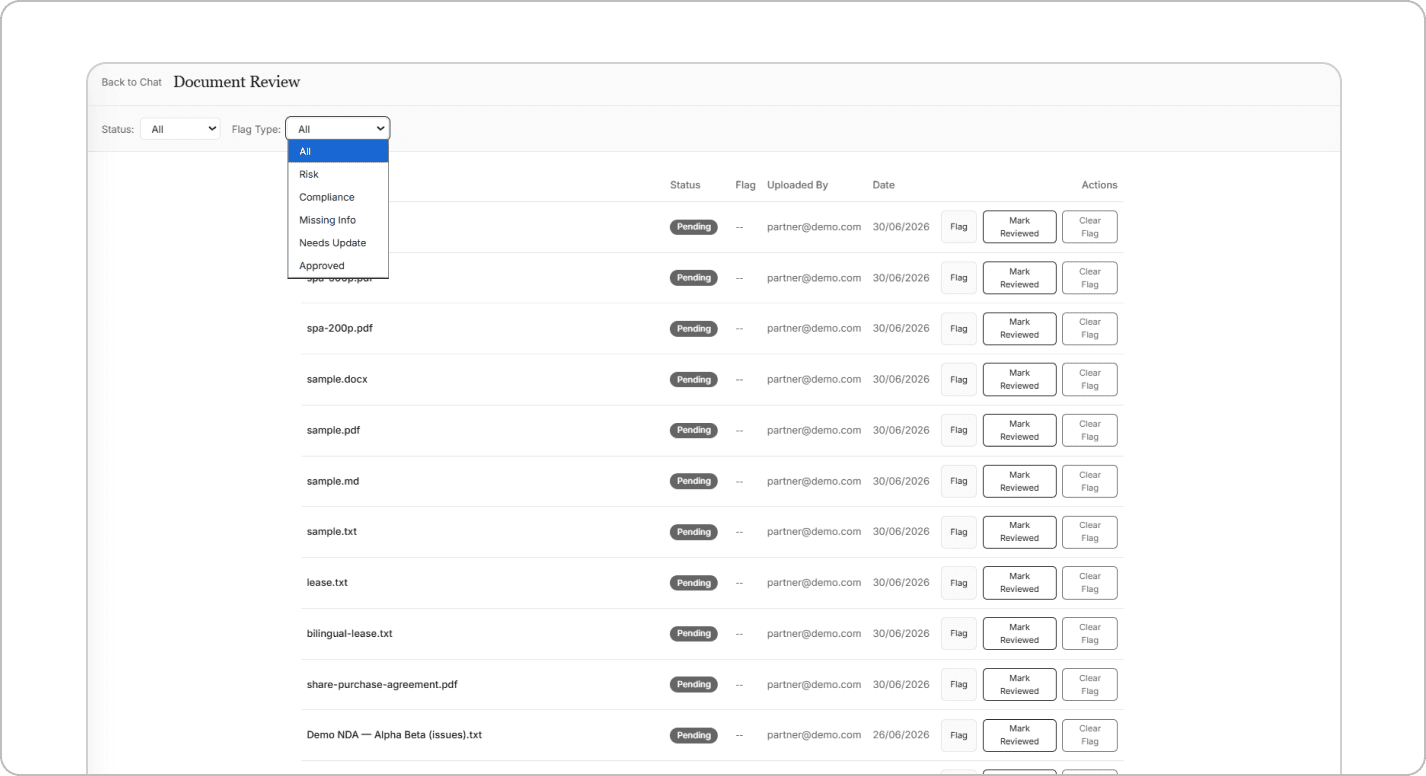
Task: Flag the Demo NDA Alpha Beta document
Action: click(x=959, y=735)
